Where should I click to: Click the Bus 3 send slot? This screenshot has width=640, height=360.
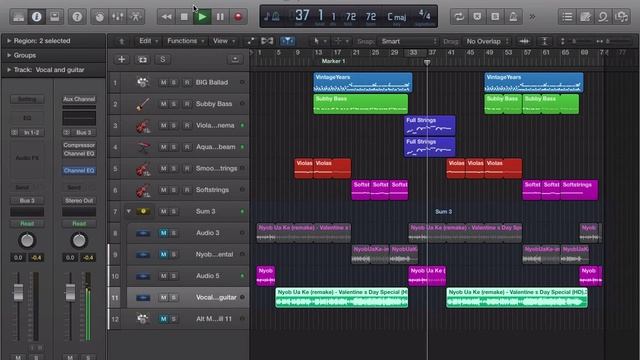(x=27, y=200)
